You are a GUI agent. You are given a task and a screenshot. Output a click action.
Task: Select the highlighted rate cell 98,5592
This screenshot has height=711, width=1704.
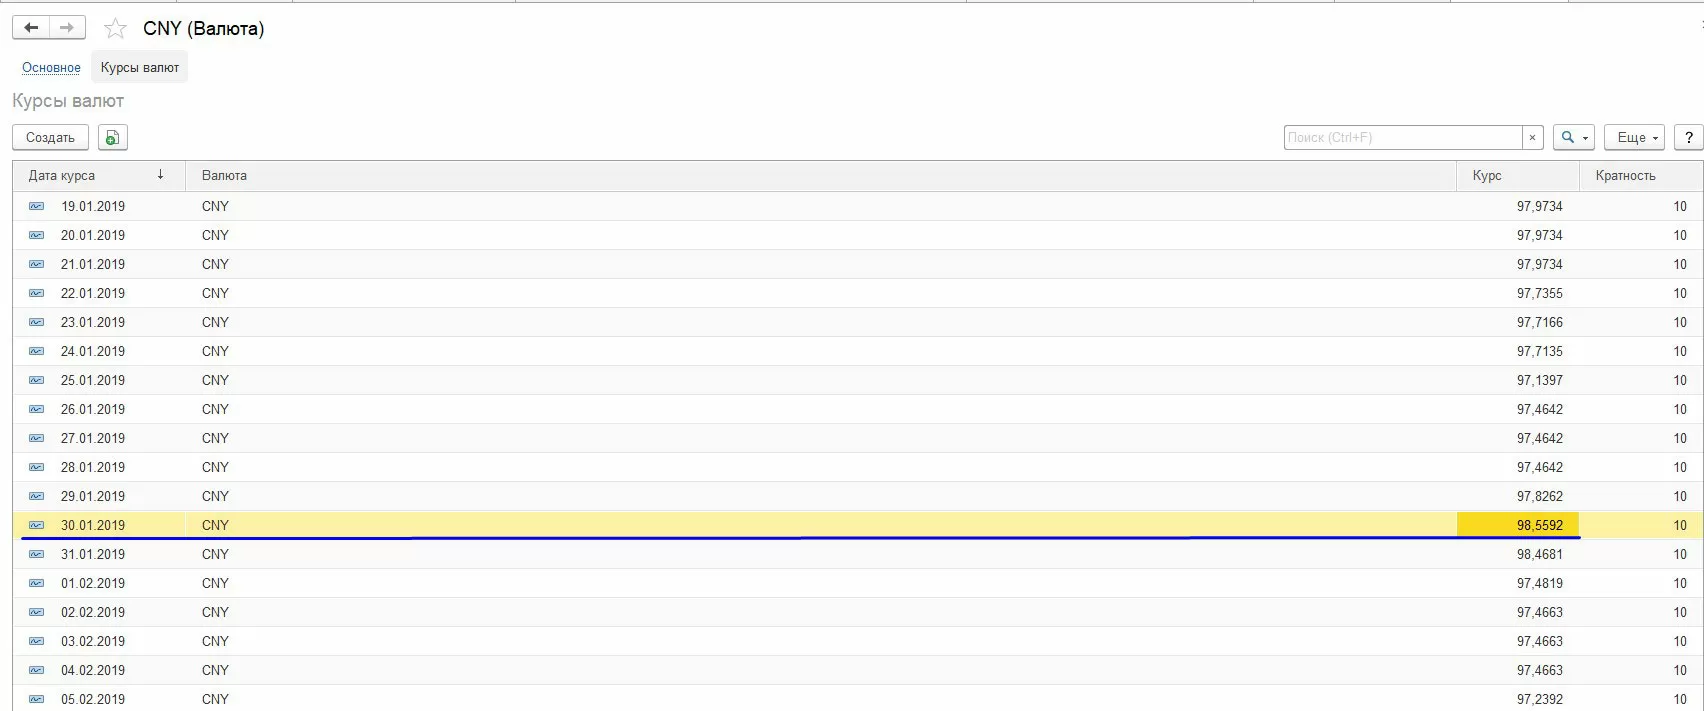point(1518,526)
